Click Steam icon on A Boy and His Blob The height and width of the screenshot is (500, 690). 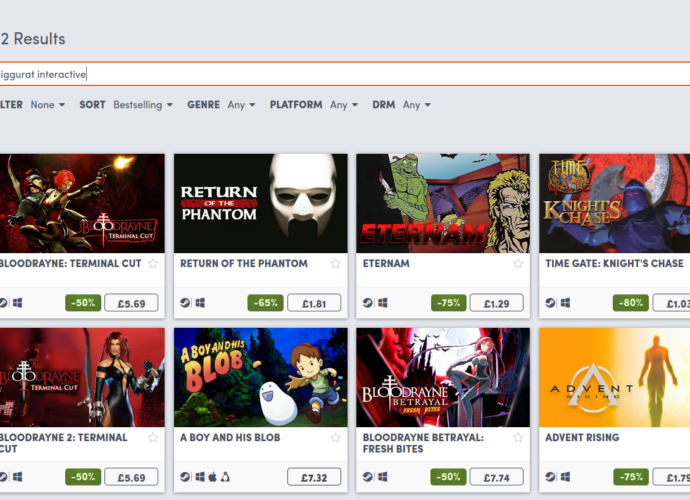coord(185,477)
